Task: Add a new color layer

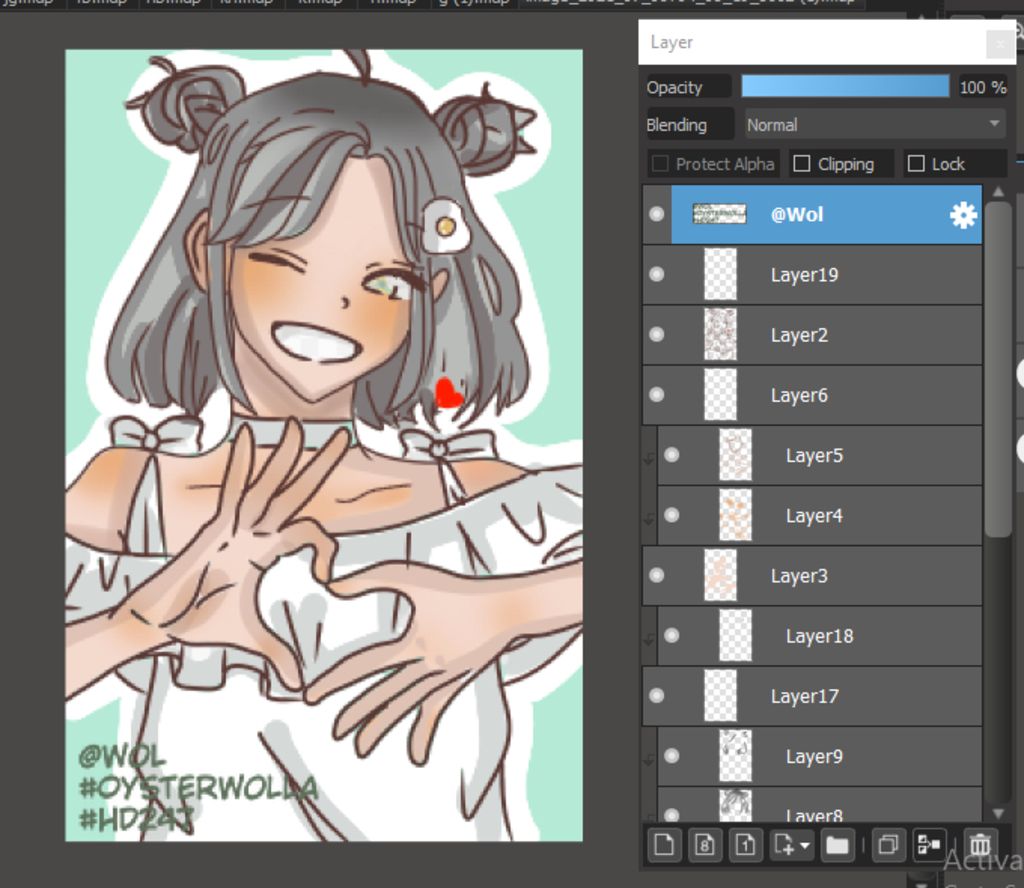Action: pyautogui.click(x=664, y=846)
